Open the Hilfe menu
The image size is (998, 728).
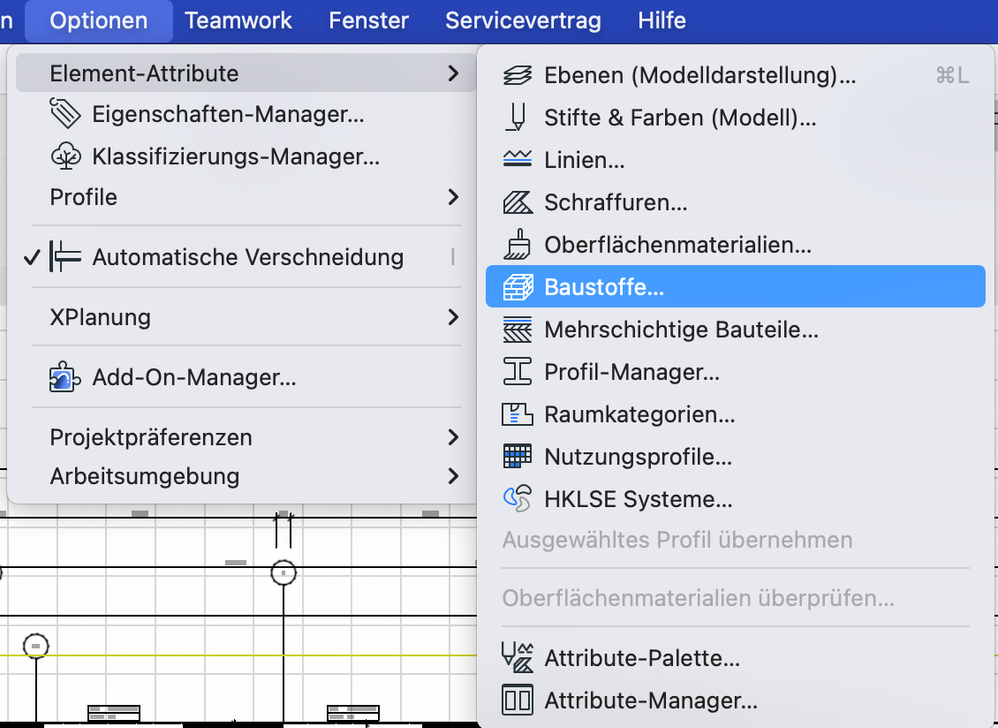click(x=661, y=20)
